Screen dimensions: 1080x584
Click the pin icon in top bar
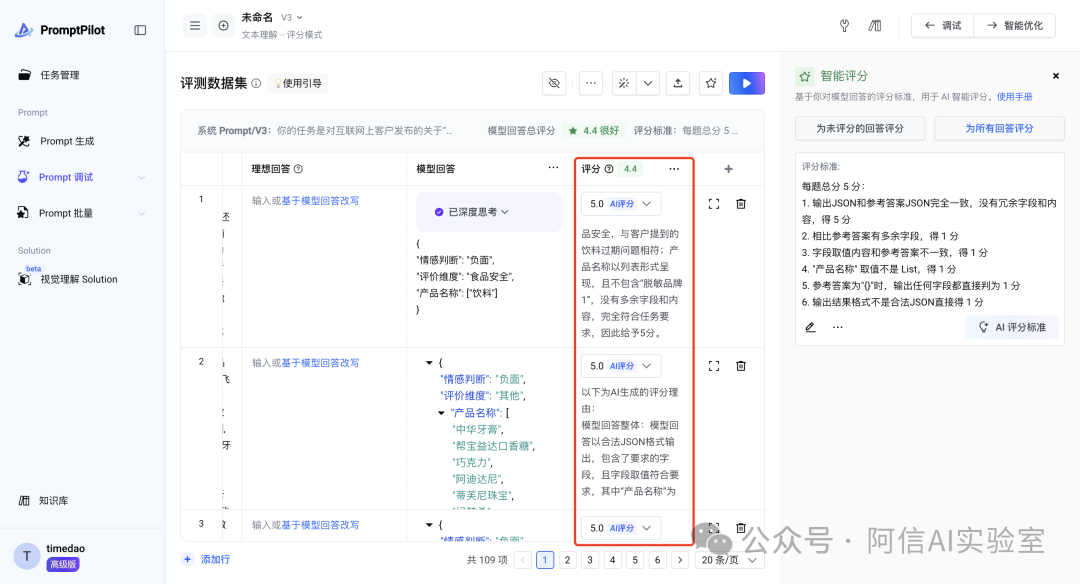pos(844,25)
